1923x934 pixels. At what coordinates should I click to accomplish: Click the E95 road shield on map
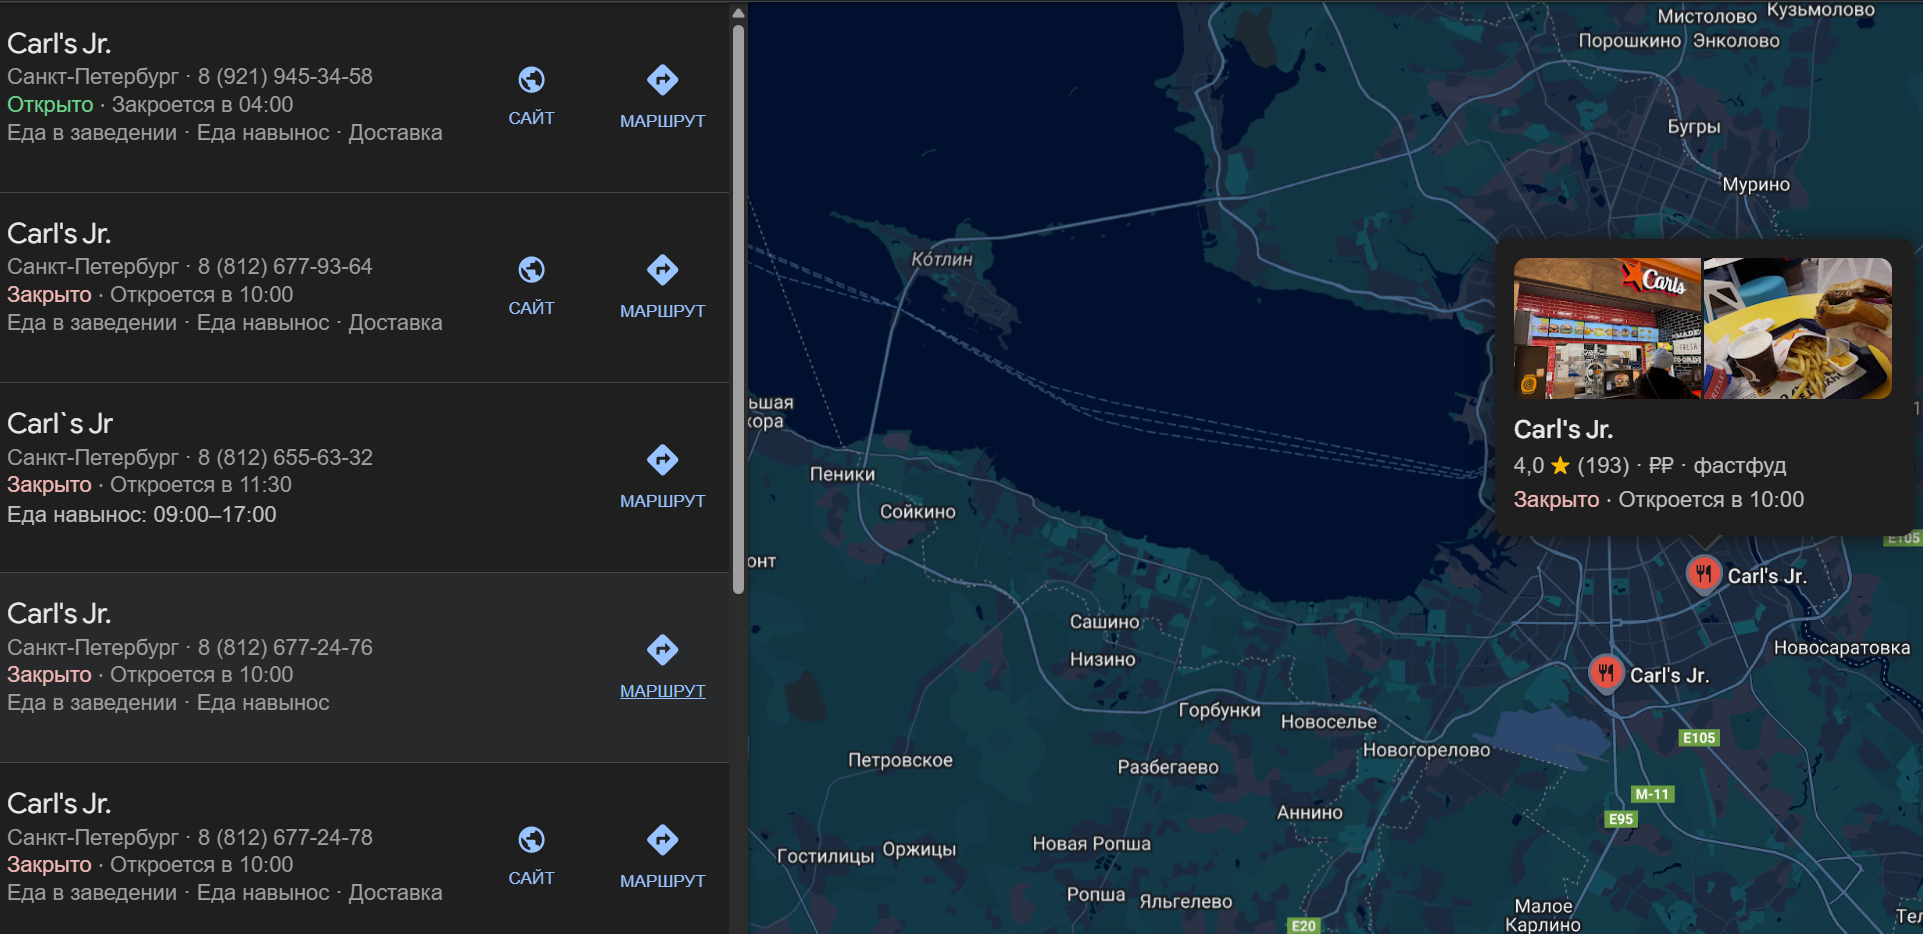point(1621,819)
